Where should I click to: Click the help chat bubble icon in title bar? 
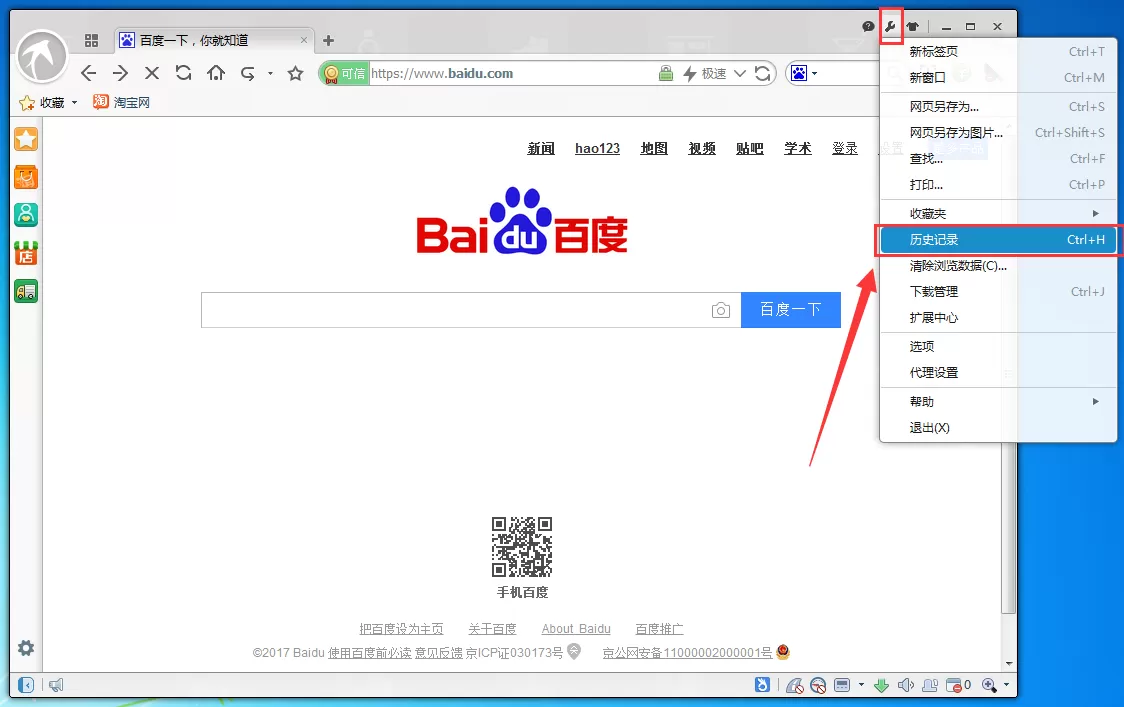click(868, 27)
